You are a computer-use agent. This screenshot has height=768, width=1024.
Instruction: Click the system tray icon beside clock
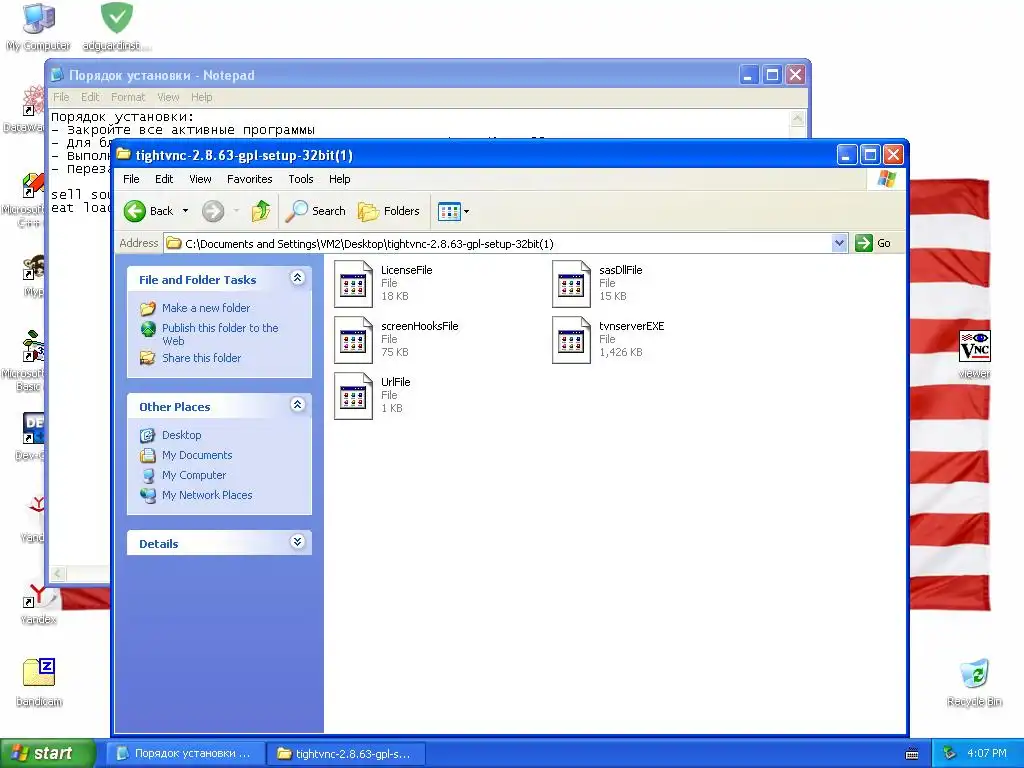[950, 754]
